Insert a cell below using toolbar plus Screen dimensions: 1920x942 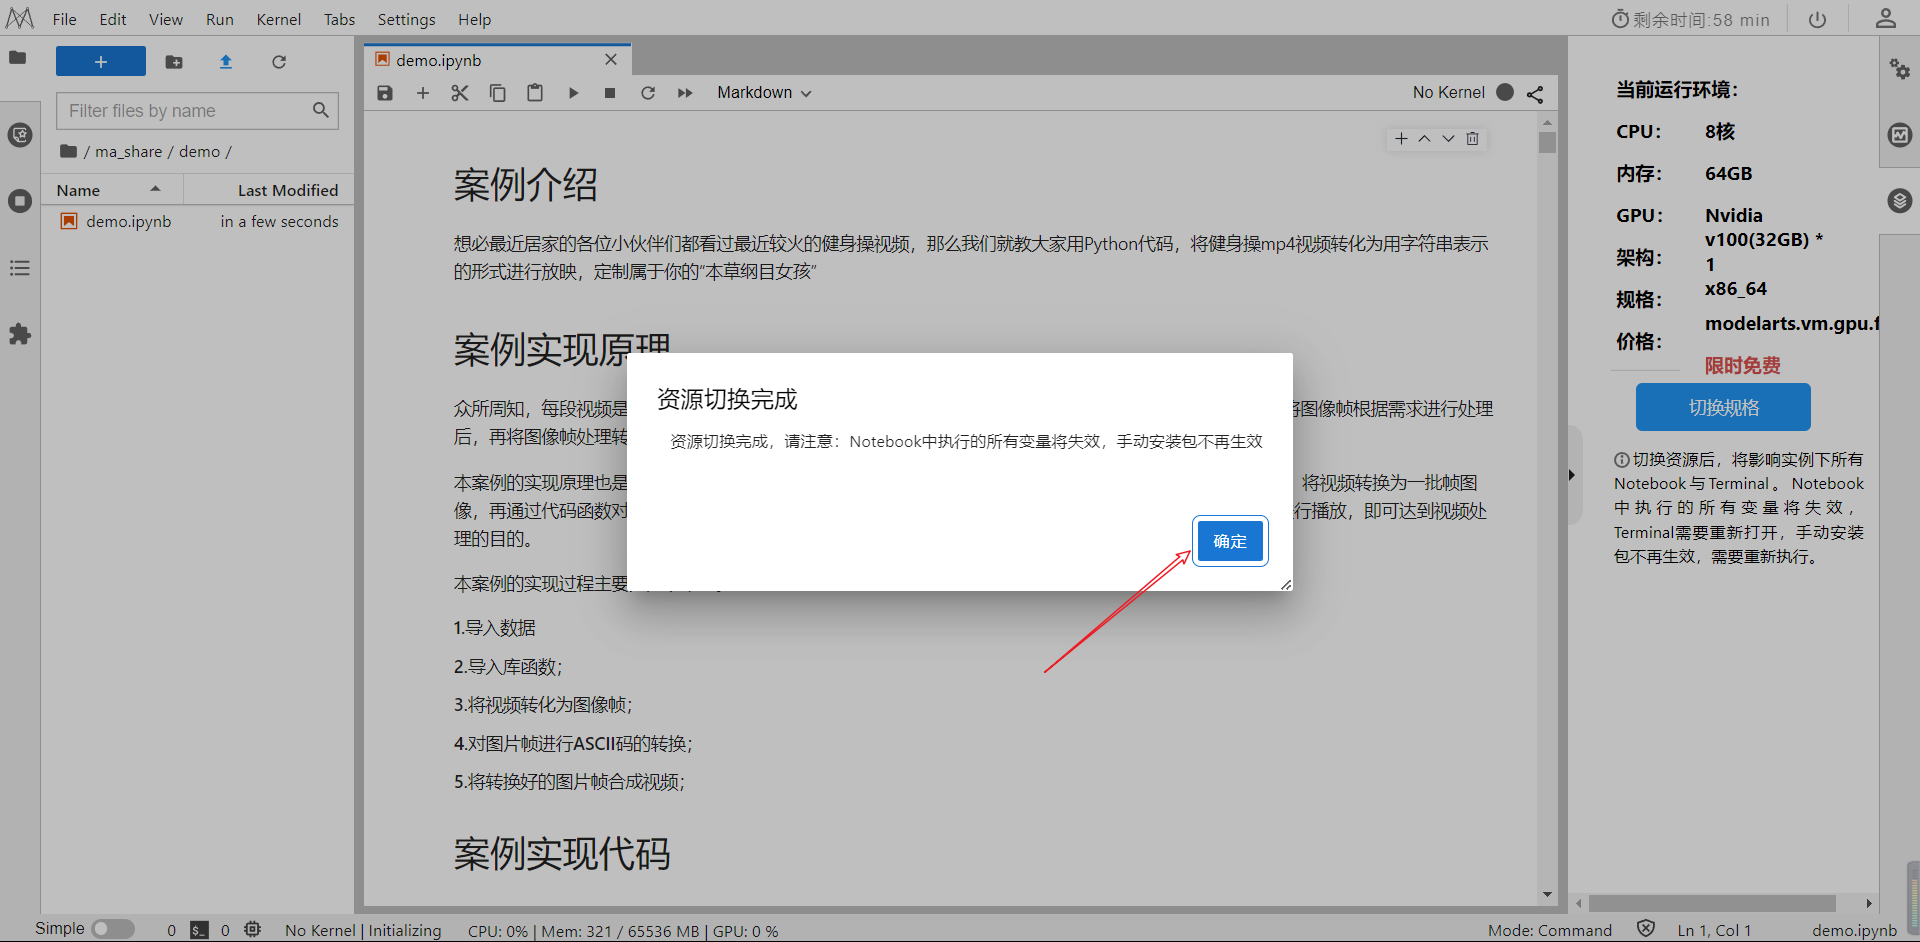click(x=423, y=93)
